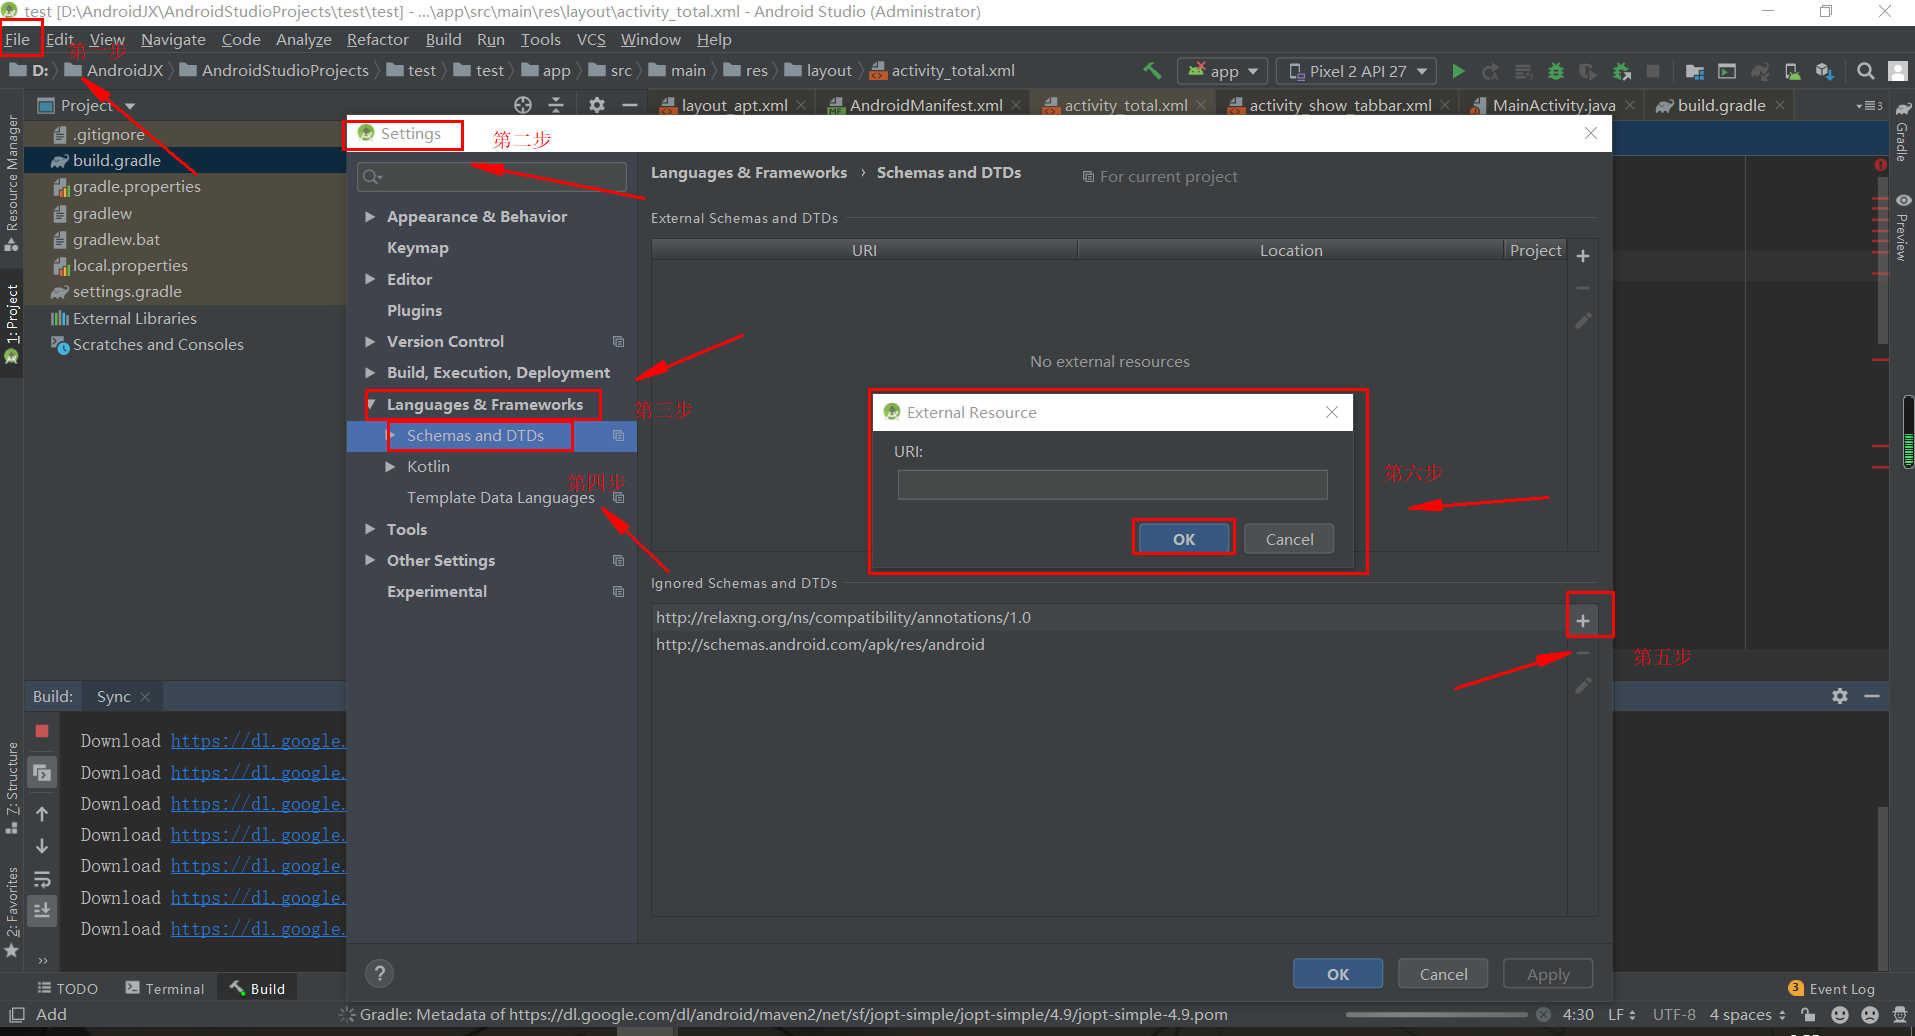The image size is (1915, 1036).
Task: Run the app with green play icon
Action: 1458,71
